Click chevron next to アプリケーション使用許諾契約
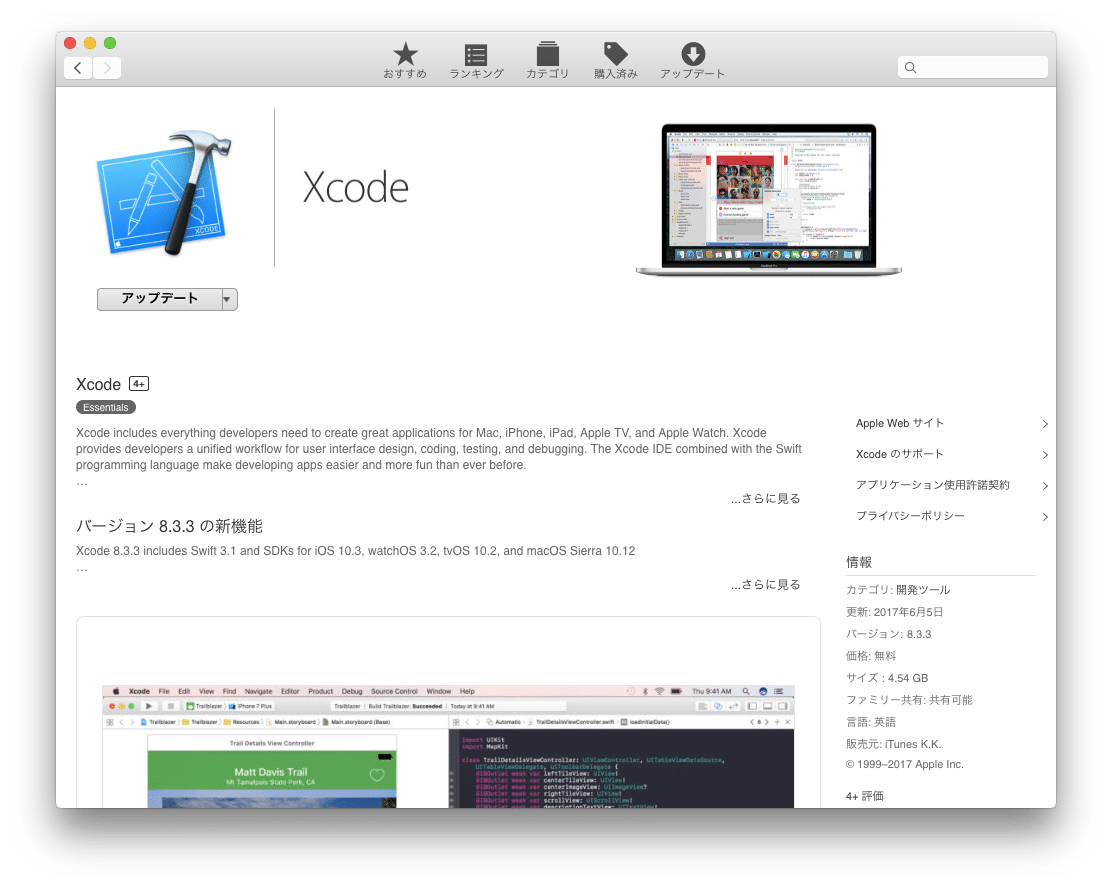This screenshot has height=888, width=1112. [x=1045, y=486]
